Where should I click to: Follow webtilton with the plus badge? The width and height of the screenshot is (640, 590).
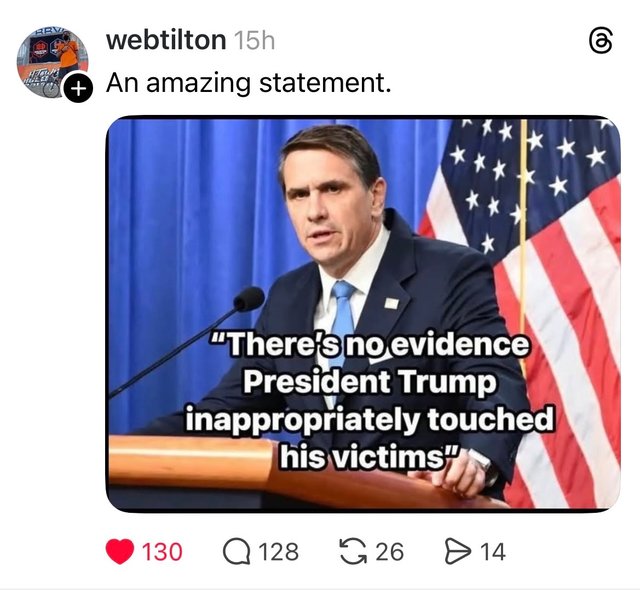pyautogui.click(x=78, y=88)
